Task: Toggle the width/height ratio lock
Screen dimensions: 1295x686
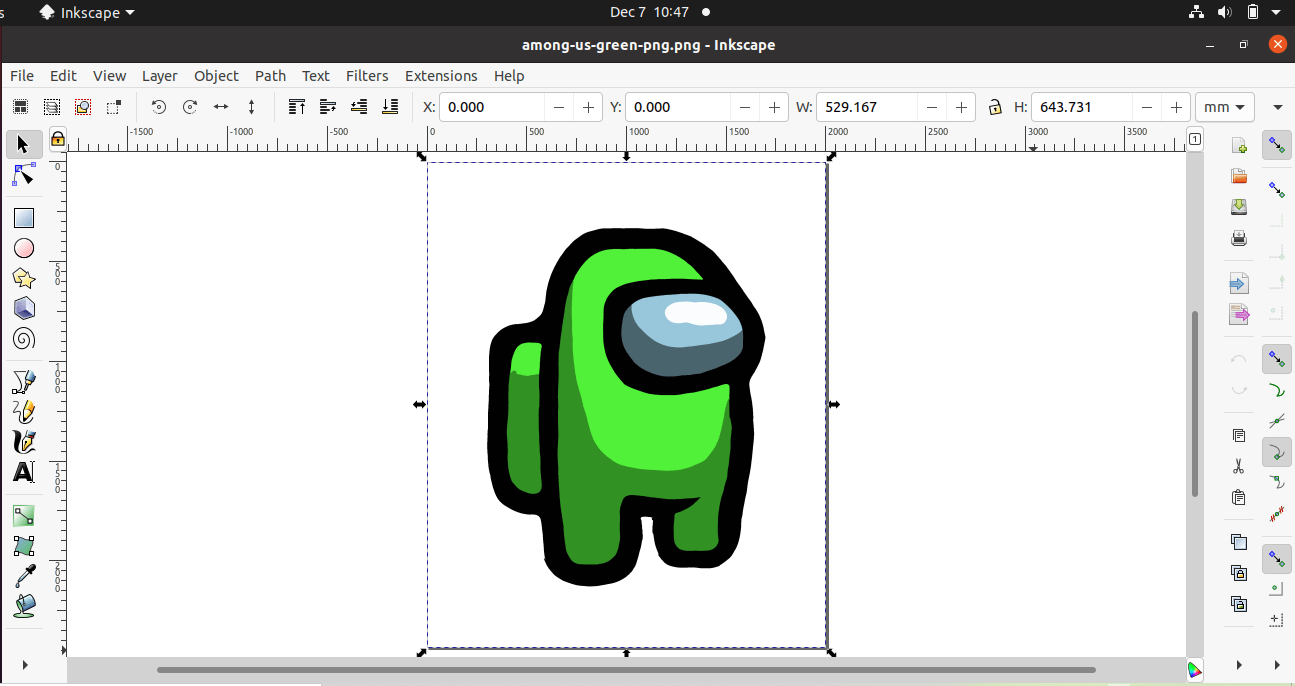Action: tap(994, 107)
